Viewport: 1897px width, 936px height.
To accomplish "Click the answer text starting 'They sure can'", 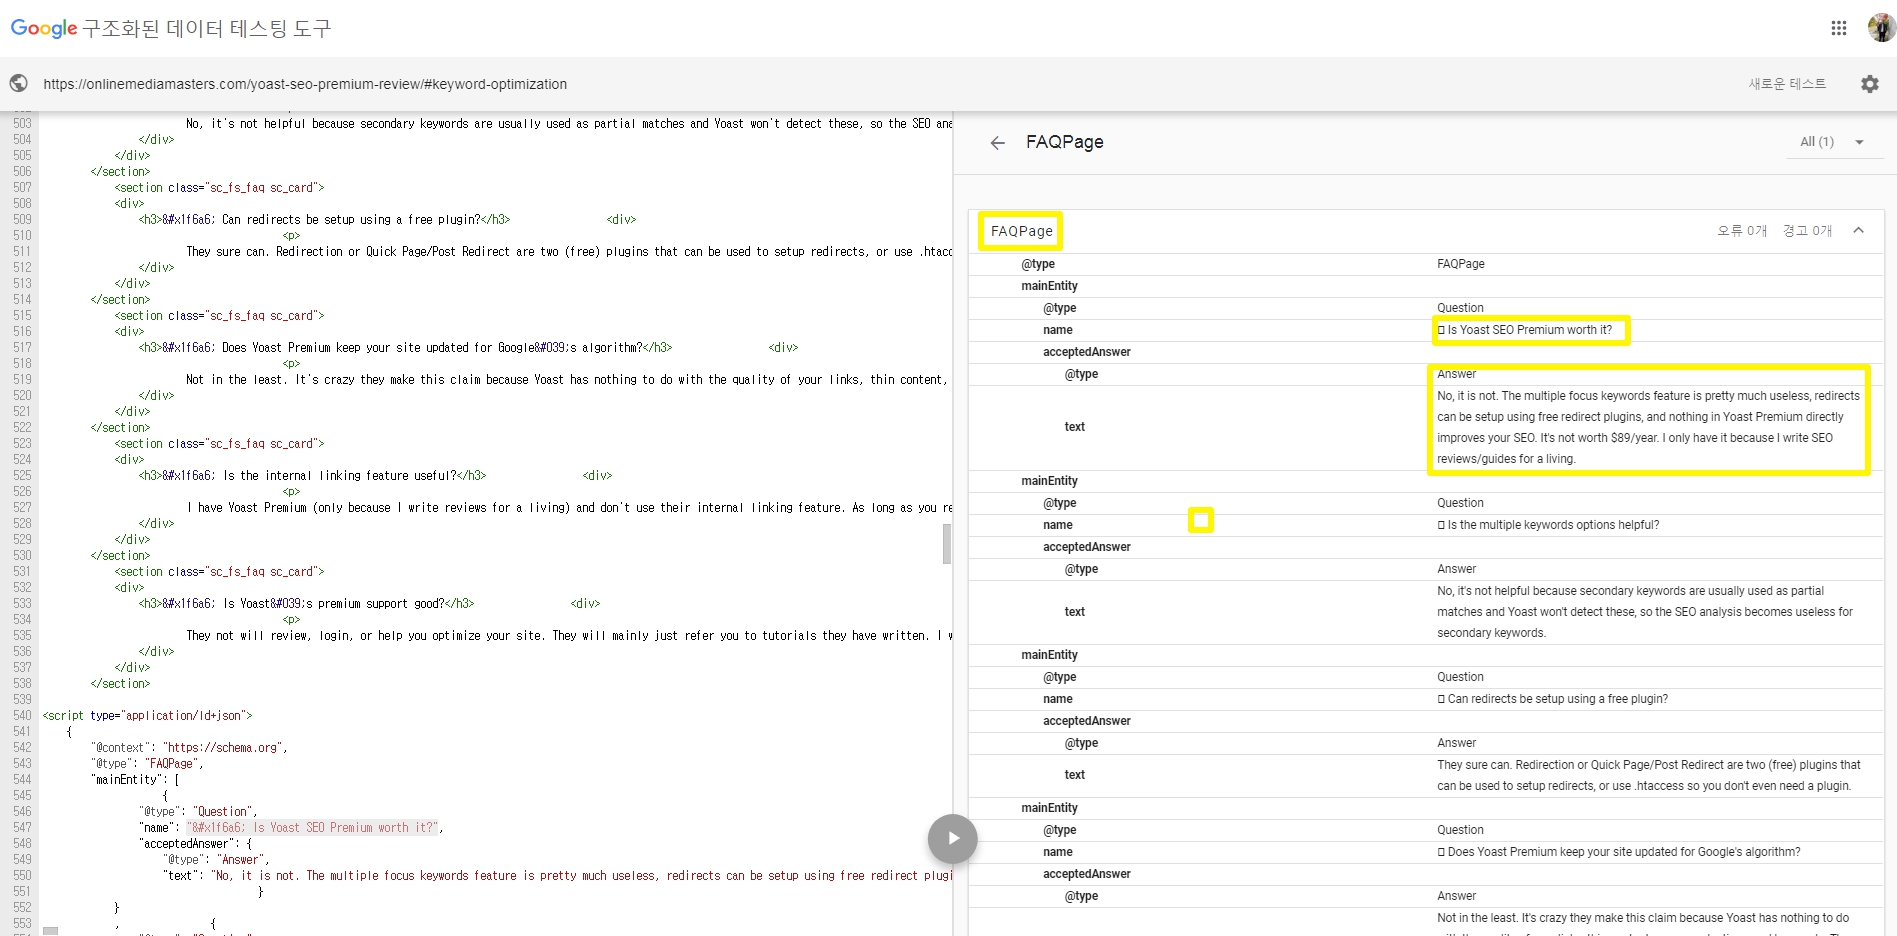I will point(1648,775).
